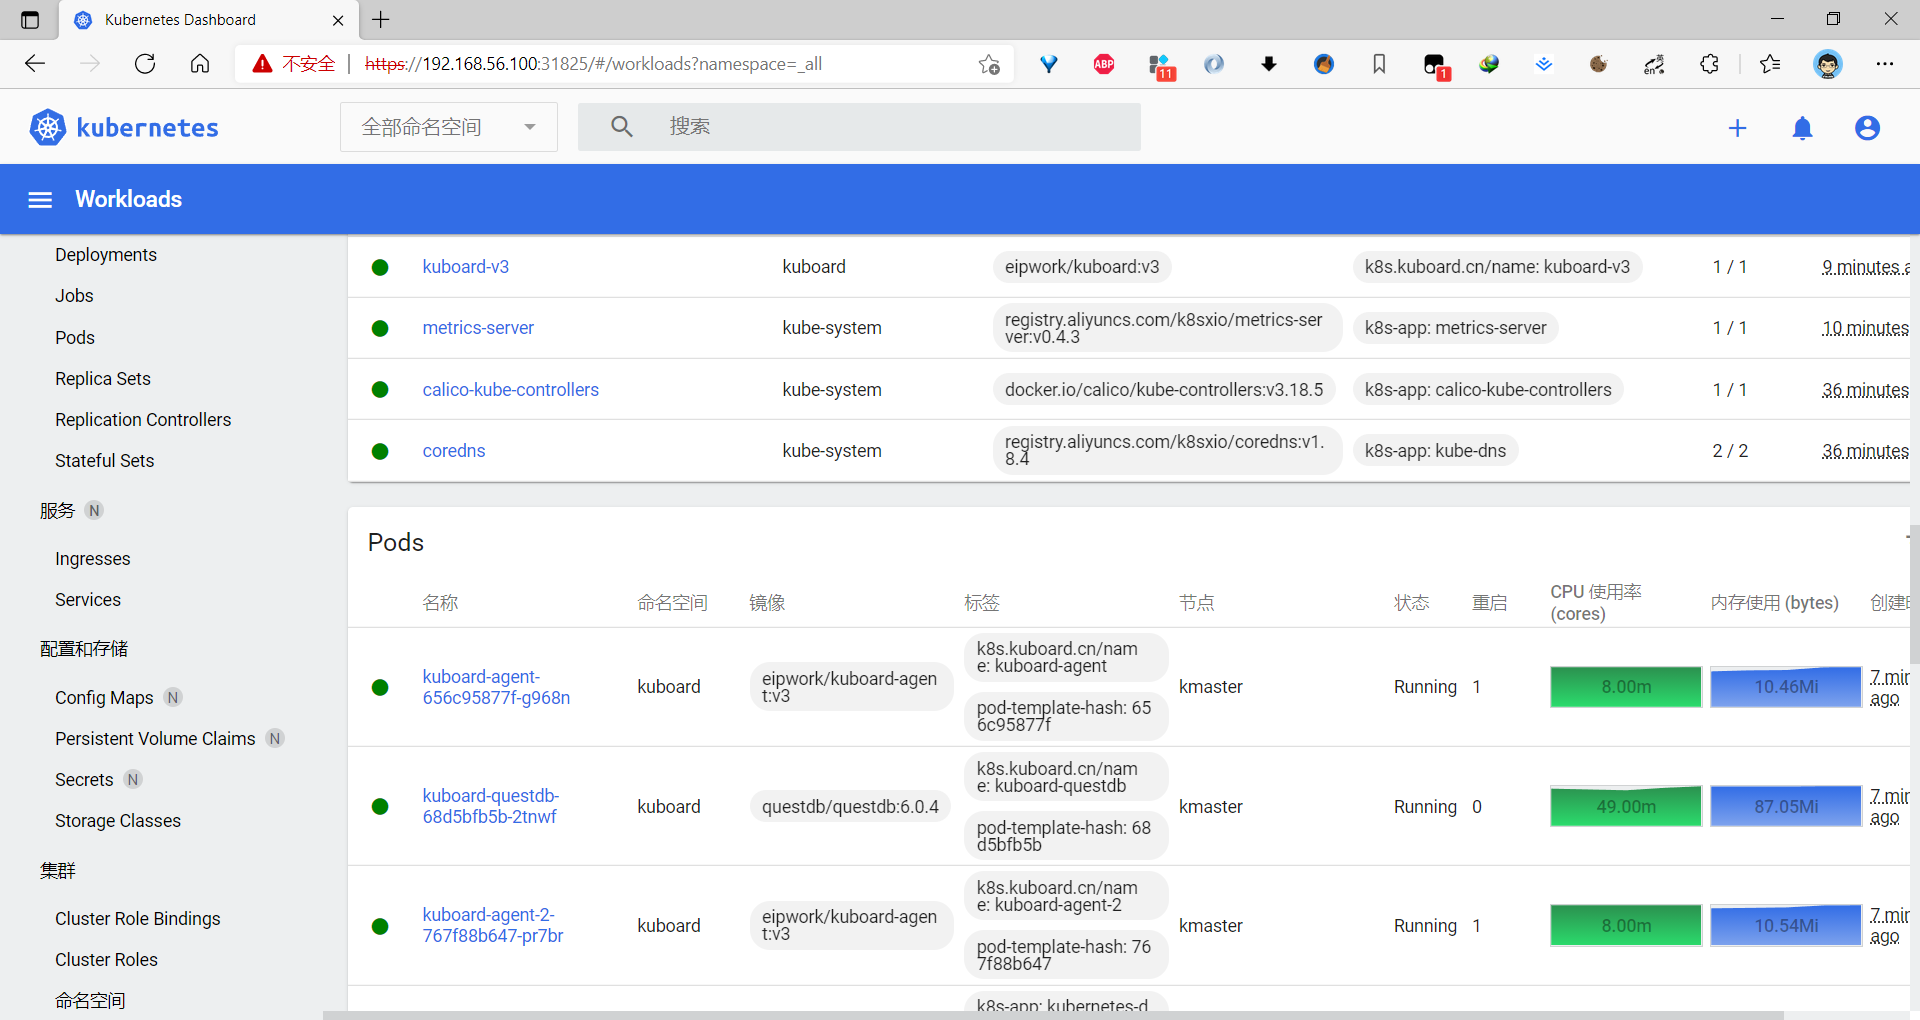Screen dimensions: 1920x1020
Task: Open the favorites list icon
Action: click(x=1770, y=64)
